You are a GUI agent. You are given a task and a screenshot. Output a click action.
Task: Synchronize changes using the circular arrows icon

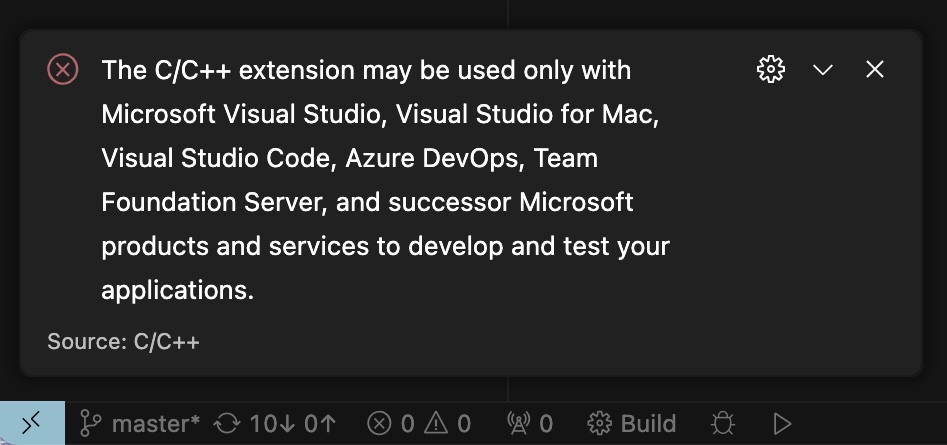click(227, 424)
